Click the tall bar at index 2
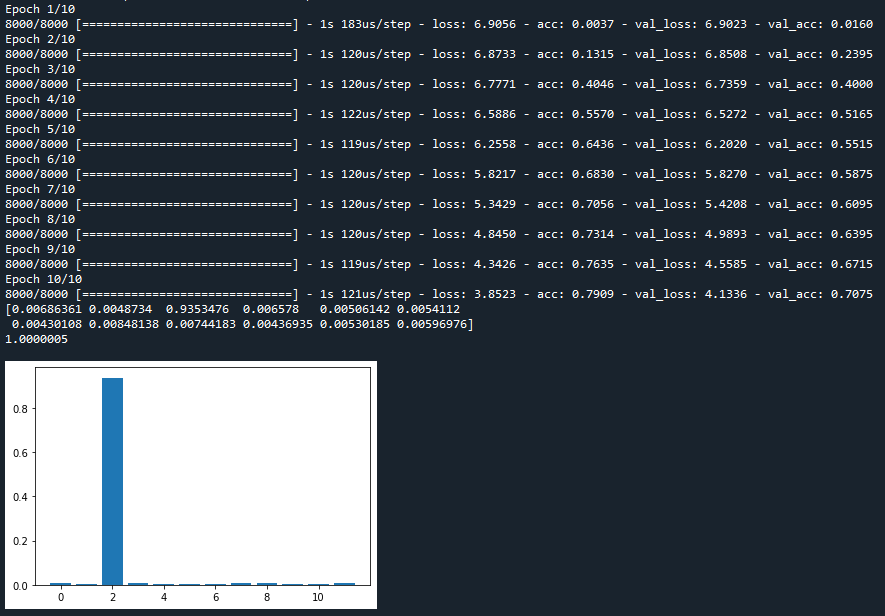The image size is (885, 616). (112, 482)
